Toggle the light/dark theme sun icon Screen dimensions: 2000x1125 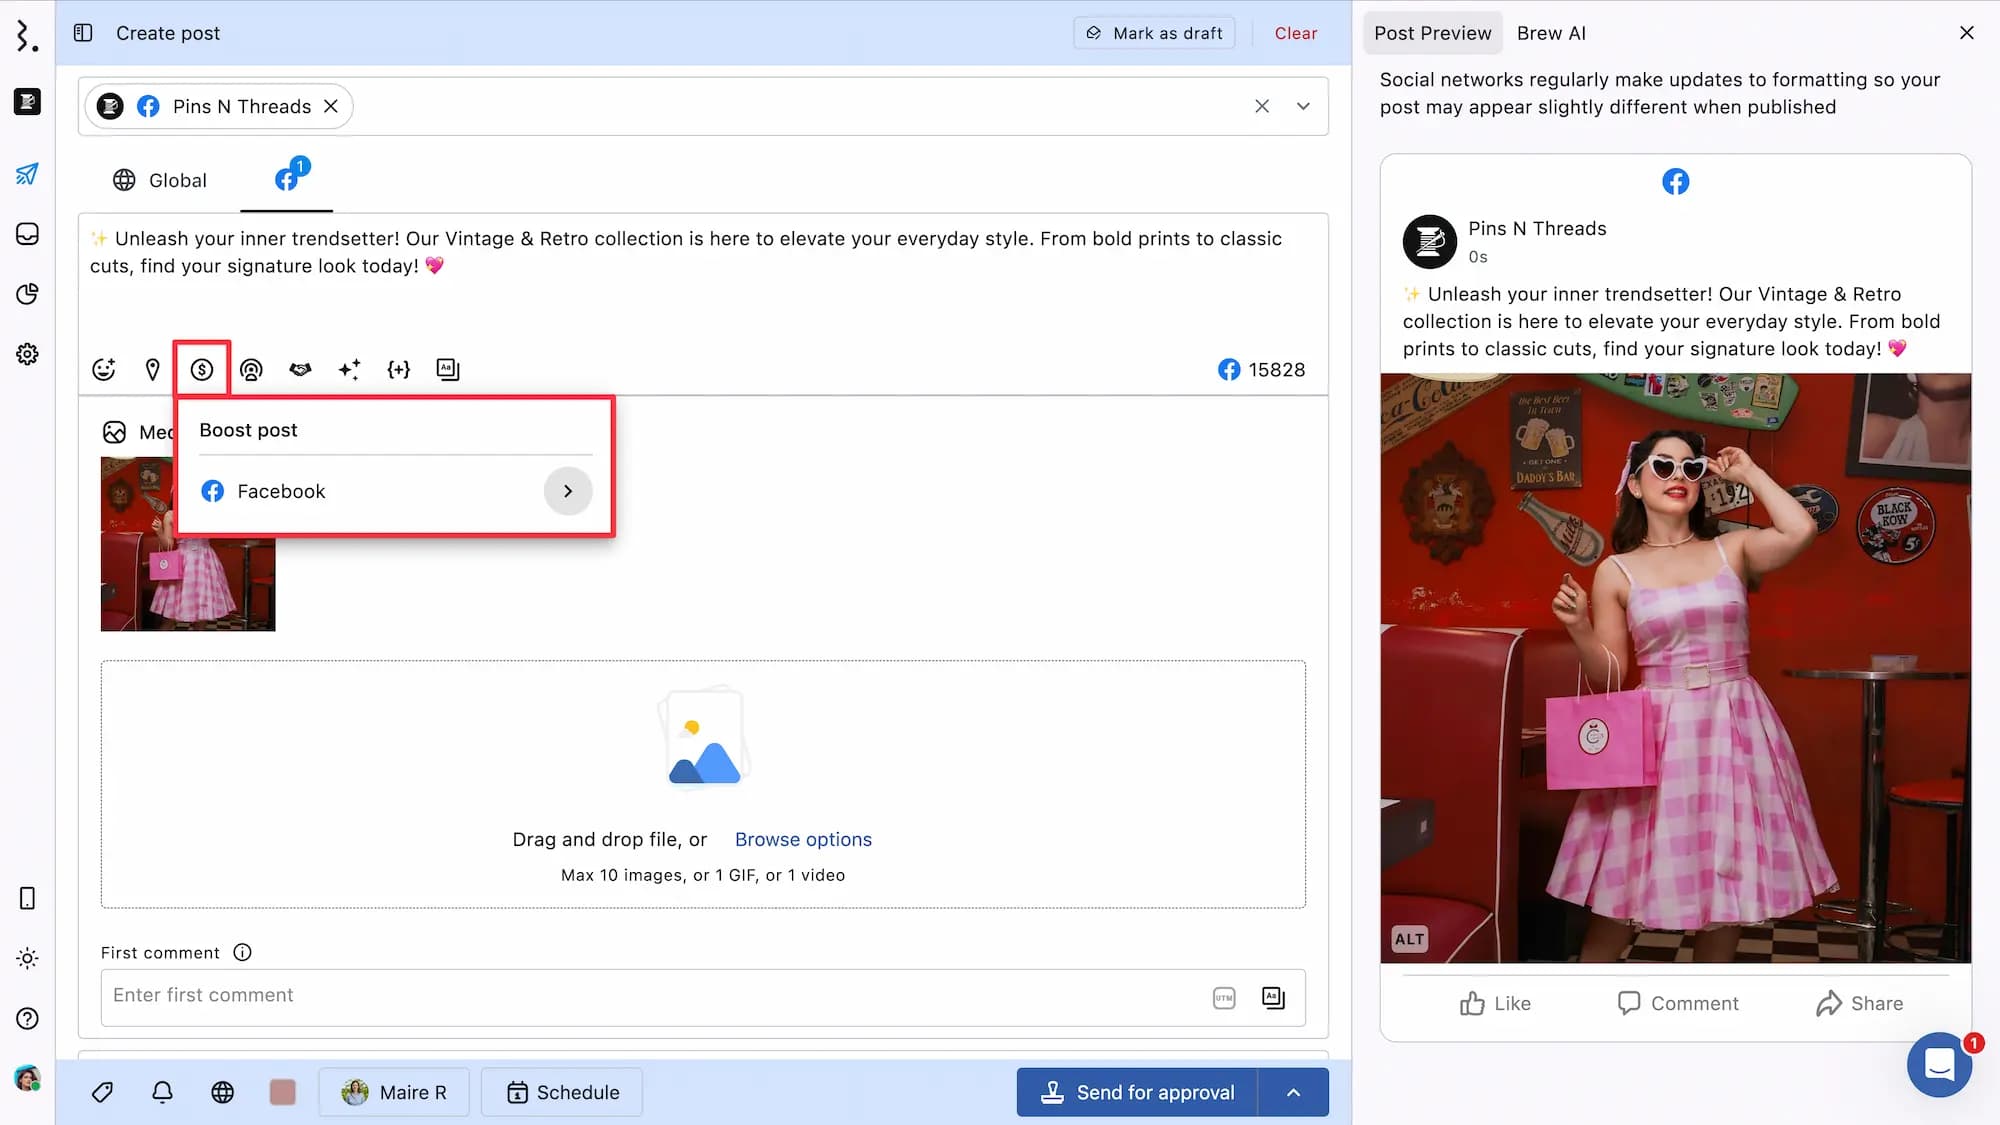coord(27,958)
